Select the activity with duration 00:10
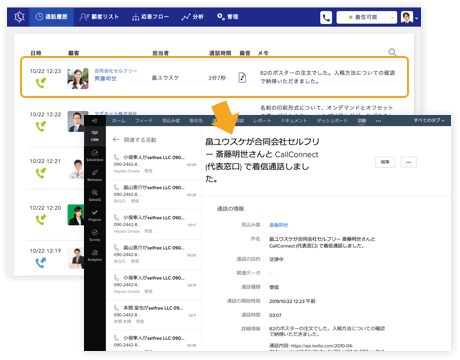The image size is (460, 360). (x=154, y=284)
